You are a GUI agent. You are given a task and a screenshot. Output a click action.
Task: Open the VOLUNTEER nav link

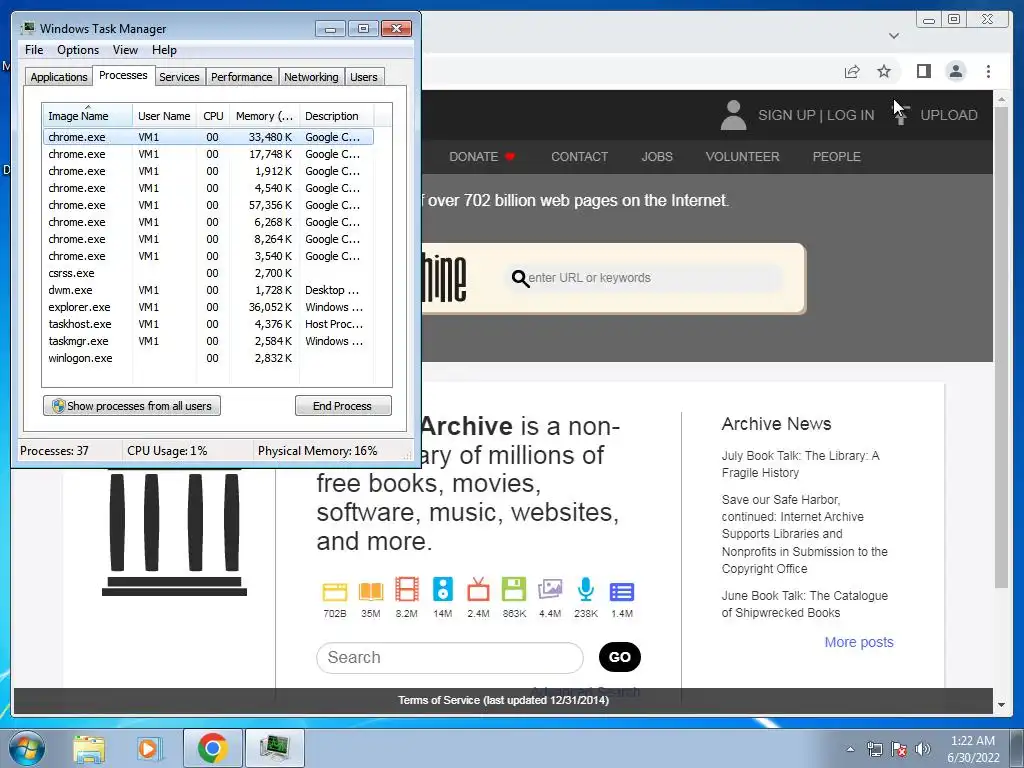click(x=742, y=157)
